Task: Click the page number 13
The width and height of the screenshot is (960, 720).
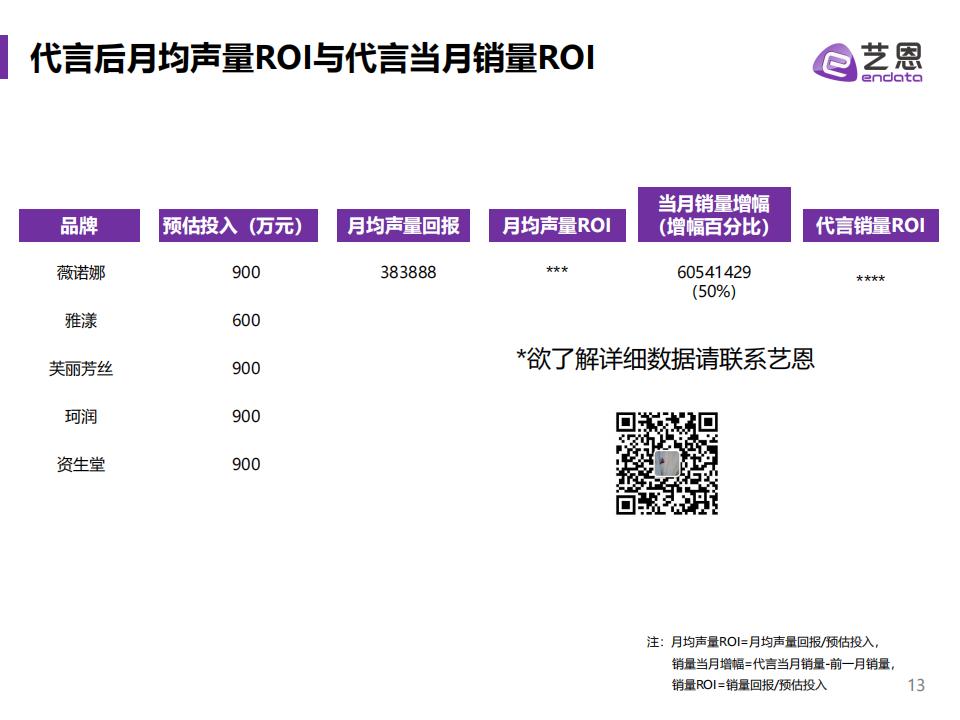Action: click(x=915, y=685)
